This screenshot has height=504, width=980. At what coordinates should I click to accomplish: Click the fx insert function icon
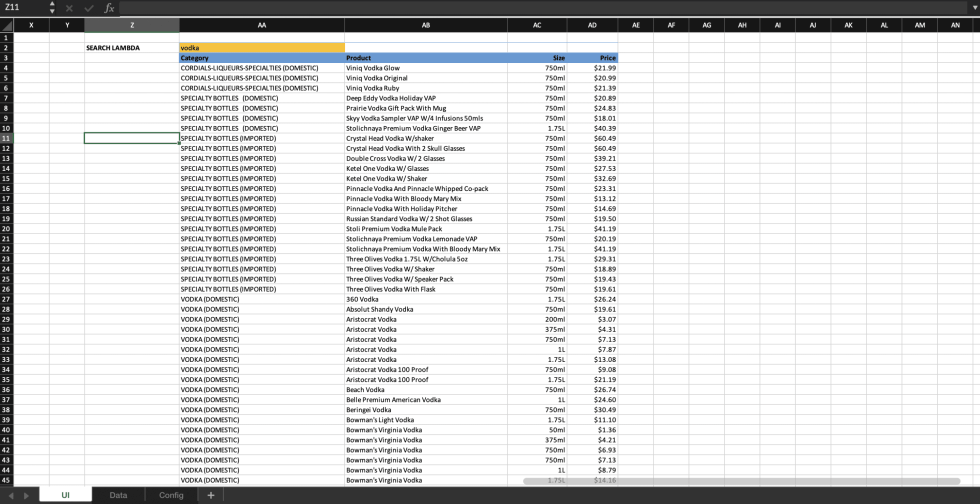click(109, 8)
